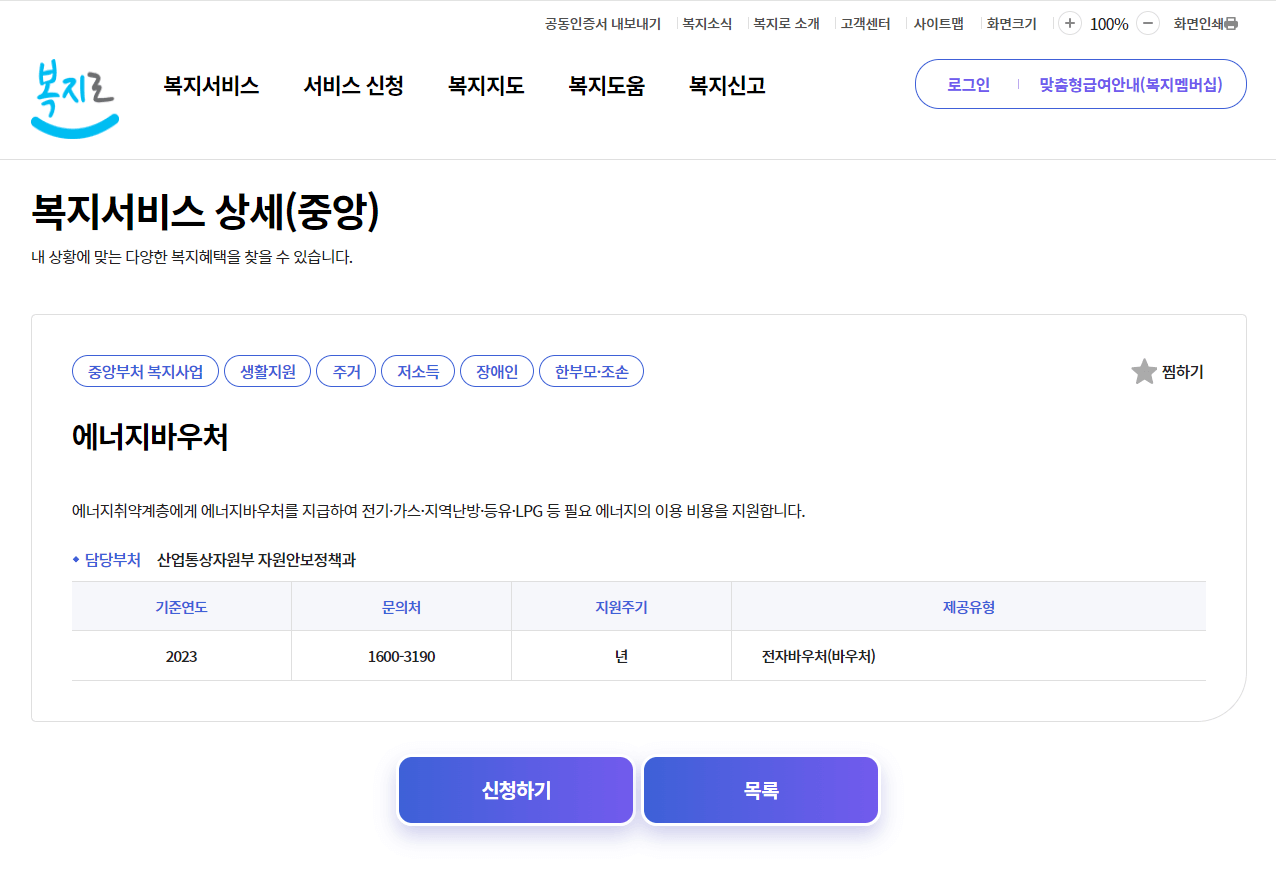Click the 목록 list button
This screenshot has height=872, width=1276.
[x=760, y=790]
